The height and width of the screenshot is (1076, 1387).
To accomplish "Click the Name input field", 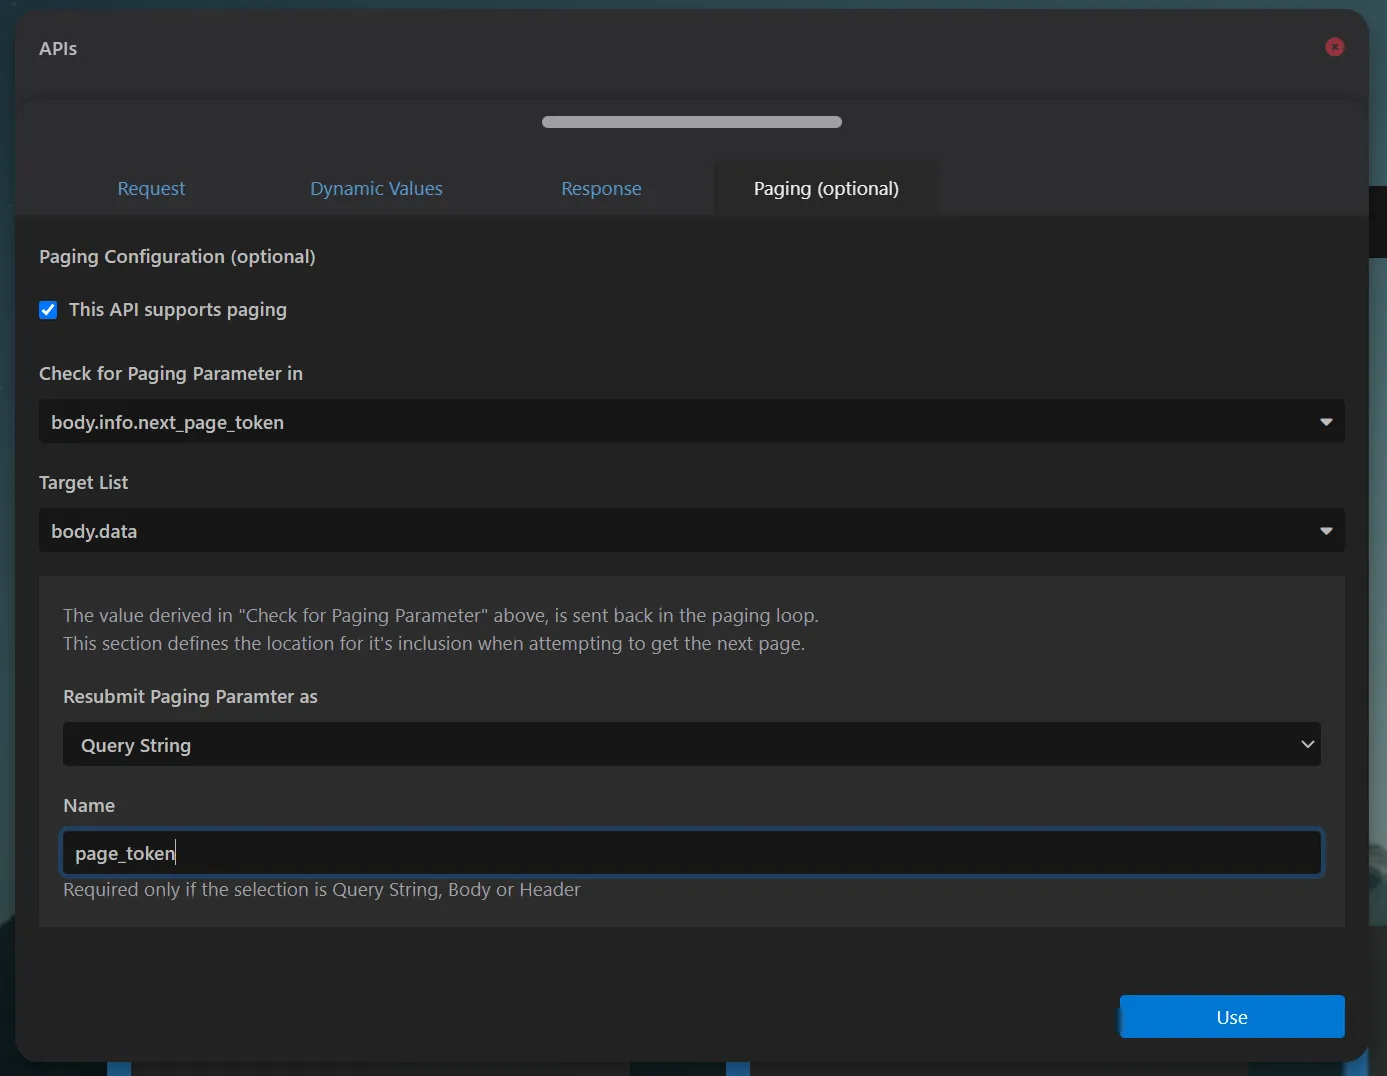I will click(692, 853).
